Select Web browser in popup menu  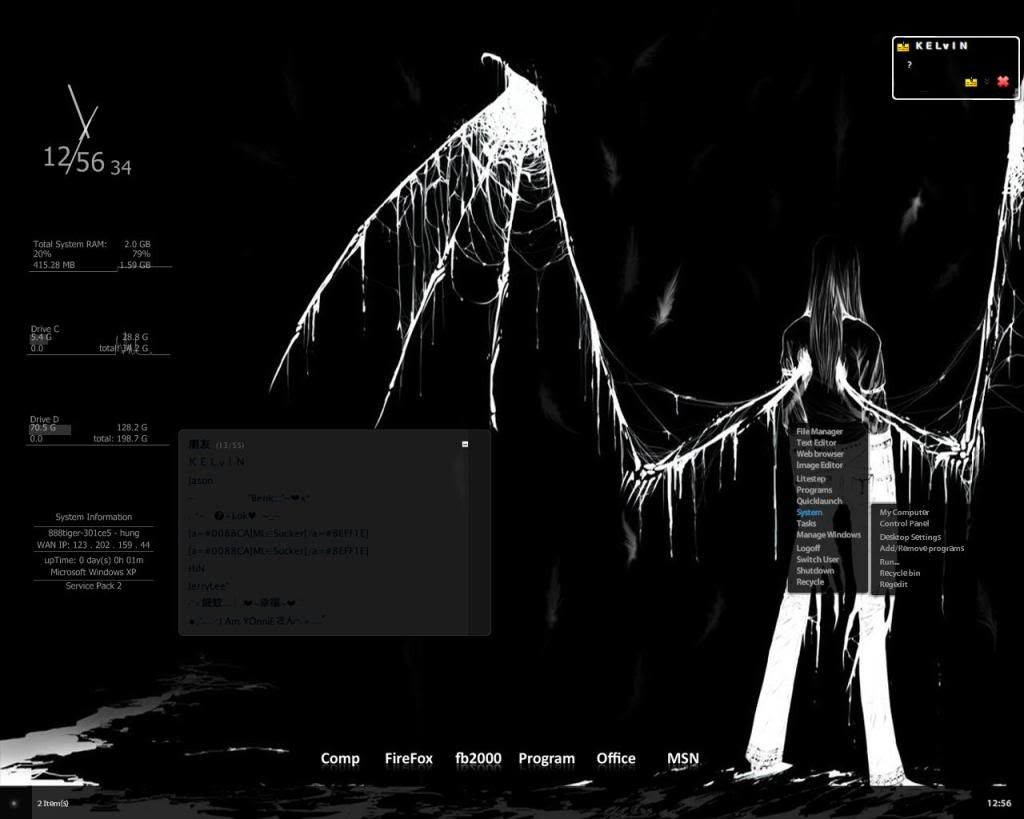point(820,454)
